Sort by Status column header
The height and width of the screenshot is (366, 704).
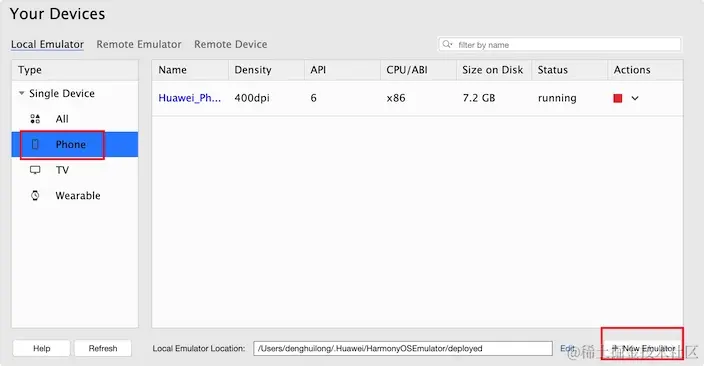[569, 70]
